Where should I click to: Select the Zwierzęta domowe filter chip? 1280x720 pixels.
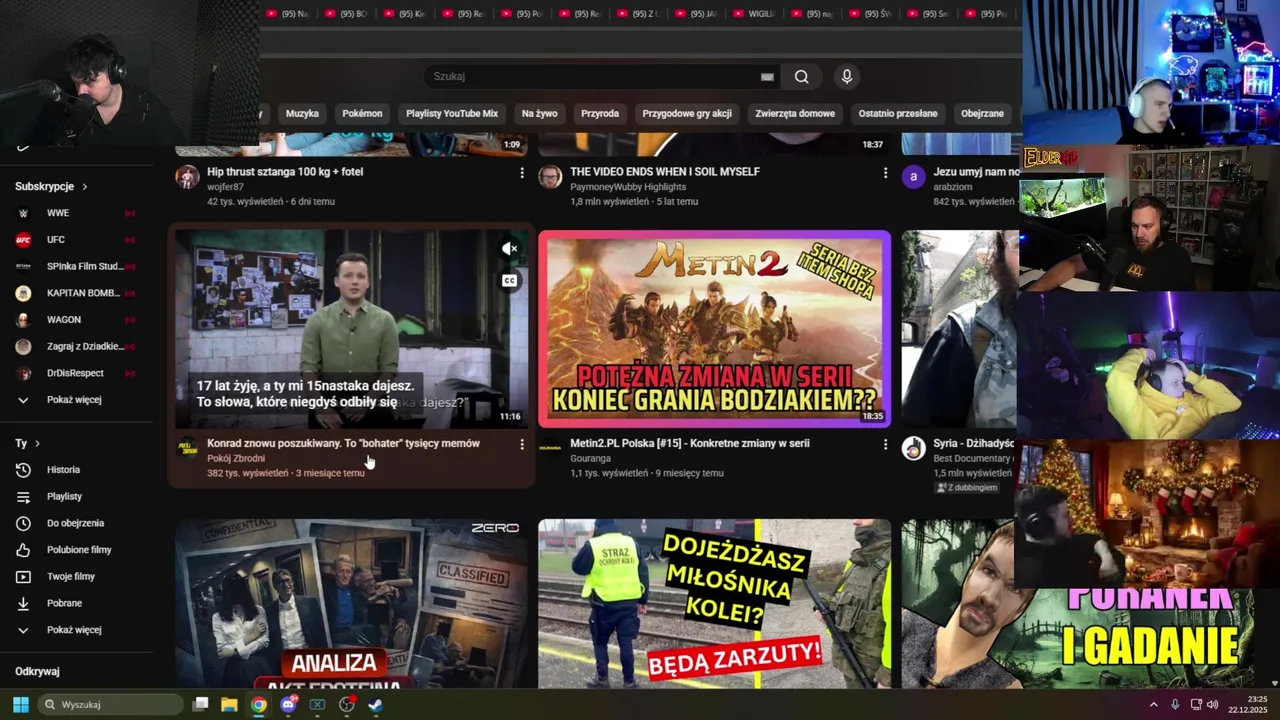pyautogui.click(x=795, y=114)
